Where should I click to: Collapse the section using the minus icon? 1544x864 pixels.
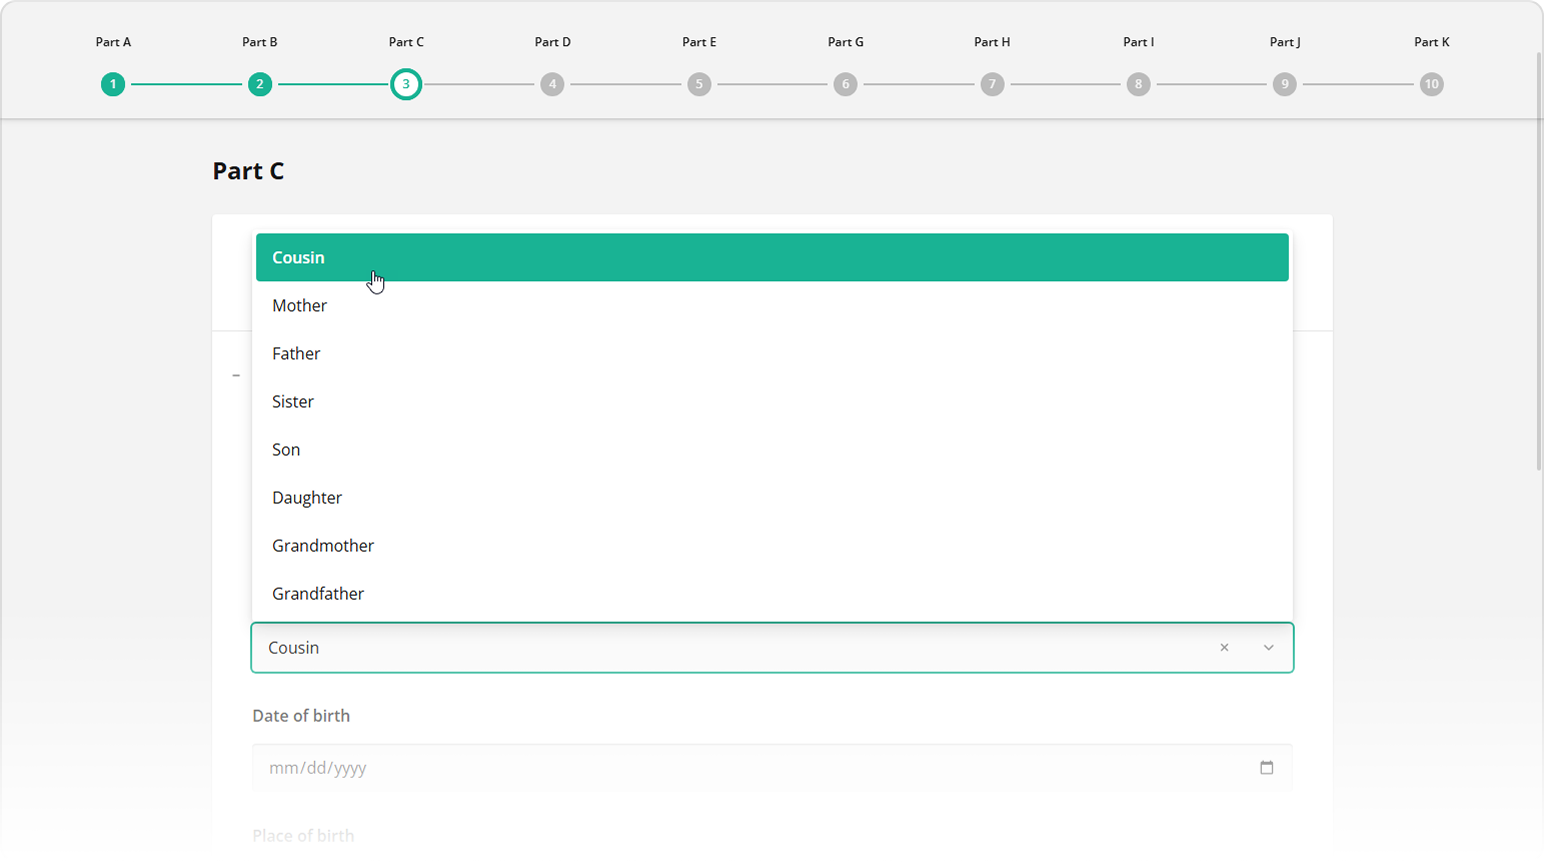(235, 375)
